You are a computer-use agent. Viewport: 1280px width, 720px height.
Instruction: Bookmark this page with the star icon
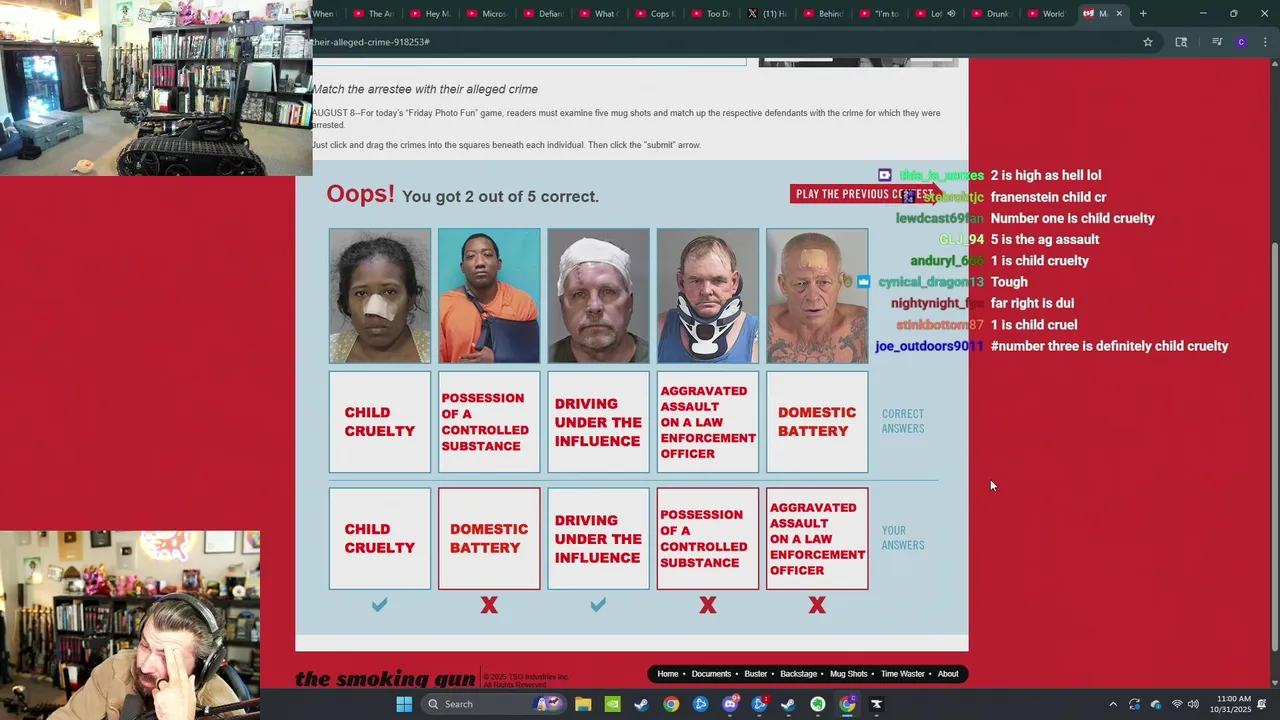pos(1148,42)
